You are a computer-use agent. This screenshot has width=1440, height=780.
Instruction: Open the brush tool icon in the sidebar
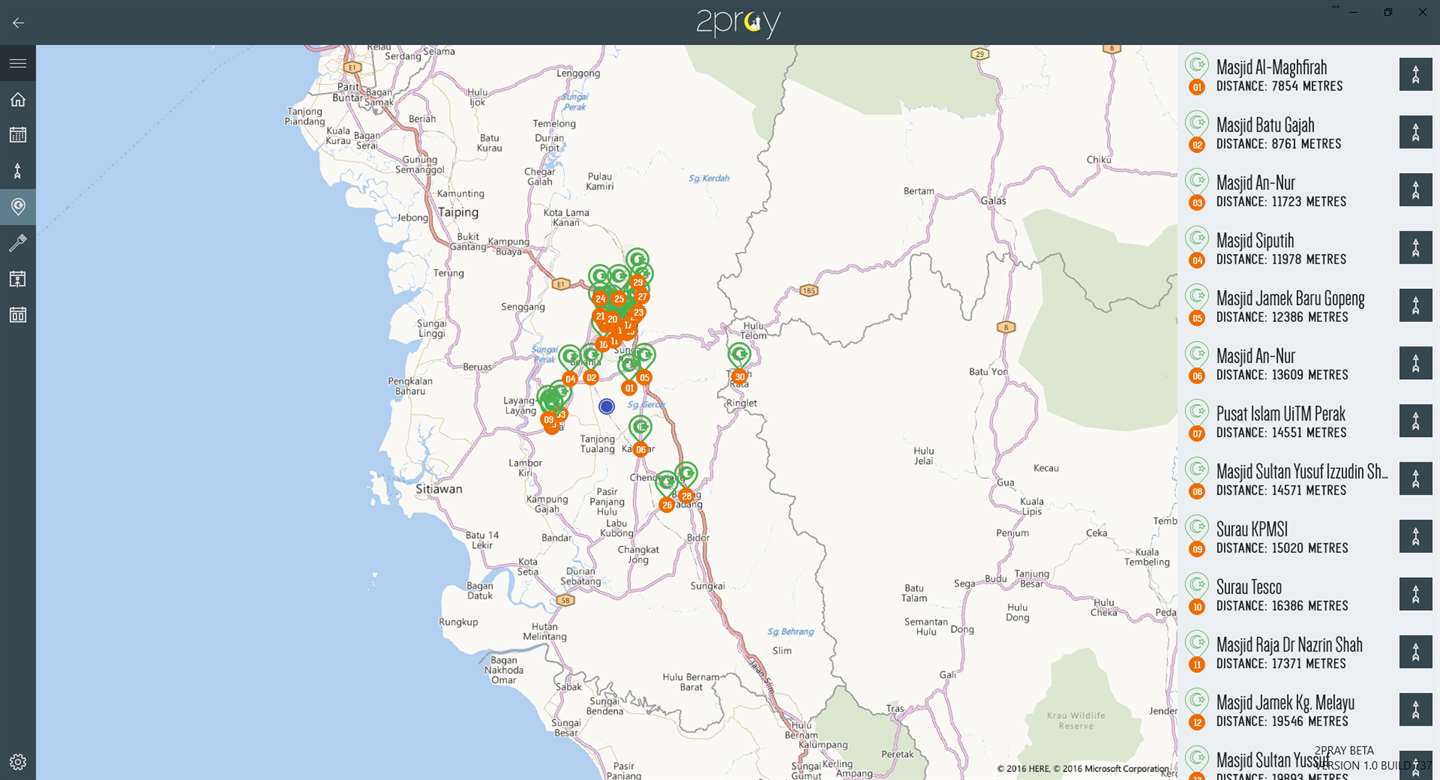[x=18, y=243]
